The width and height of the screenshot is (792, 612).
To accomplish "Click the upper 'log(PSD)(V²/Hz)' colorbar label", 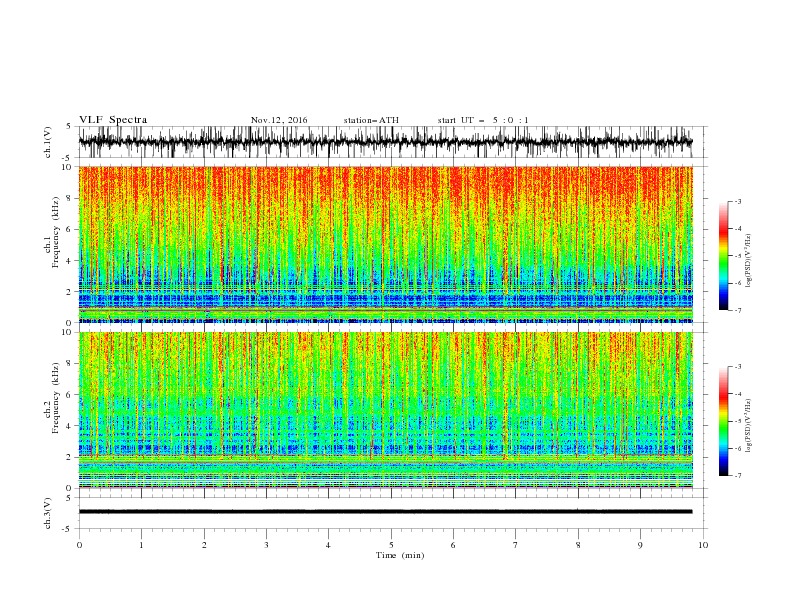I will pyautogui.click(x=749, y=261).
